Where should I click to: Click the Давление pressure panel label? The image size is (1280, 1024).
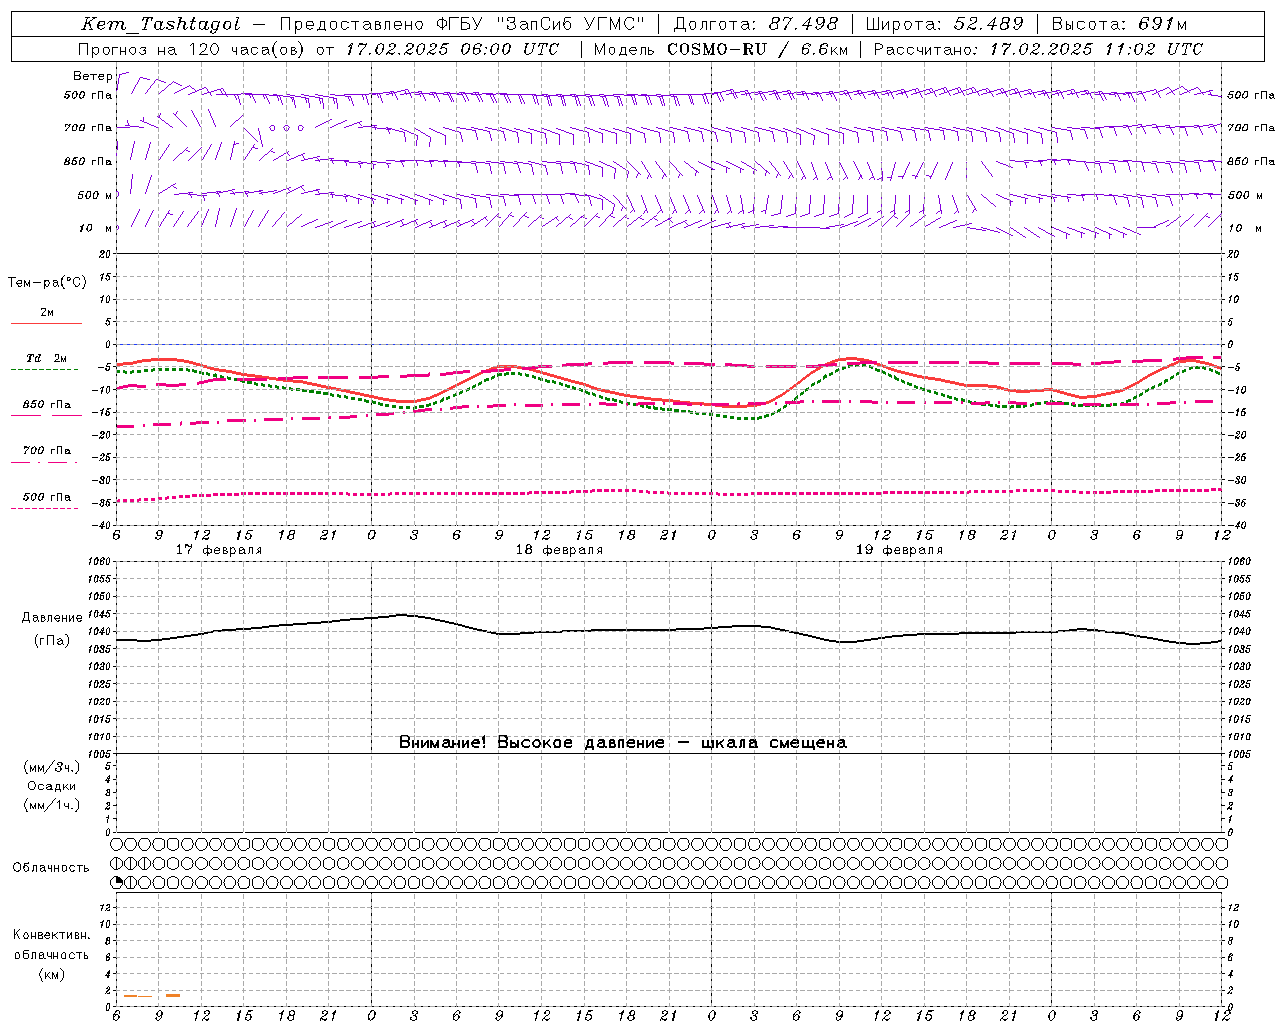point(52,618)
